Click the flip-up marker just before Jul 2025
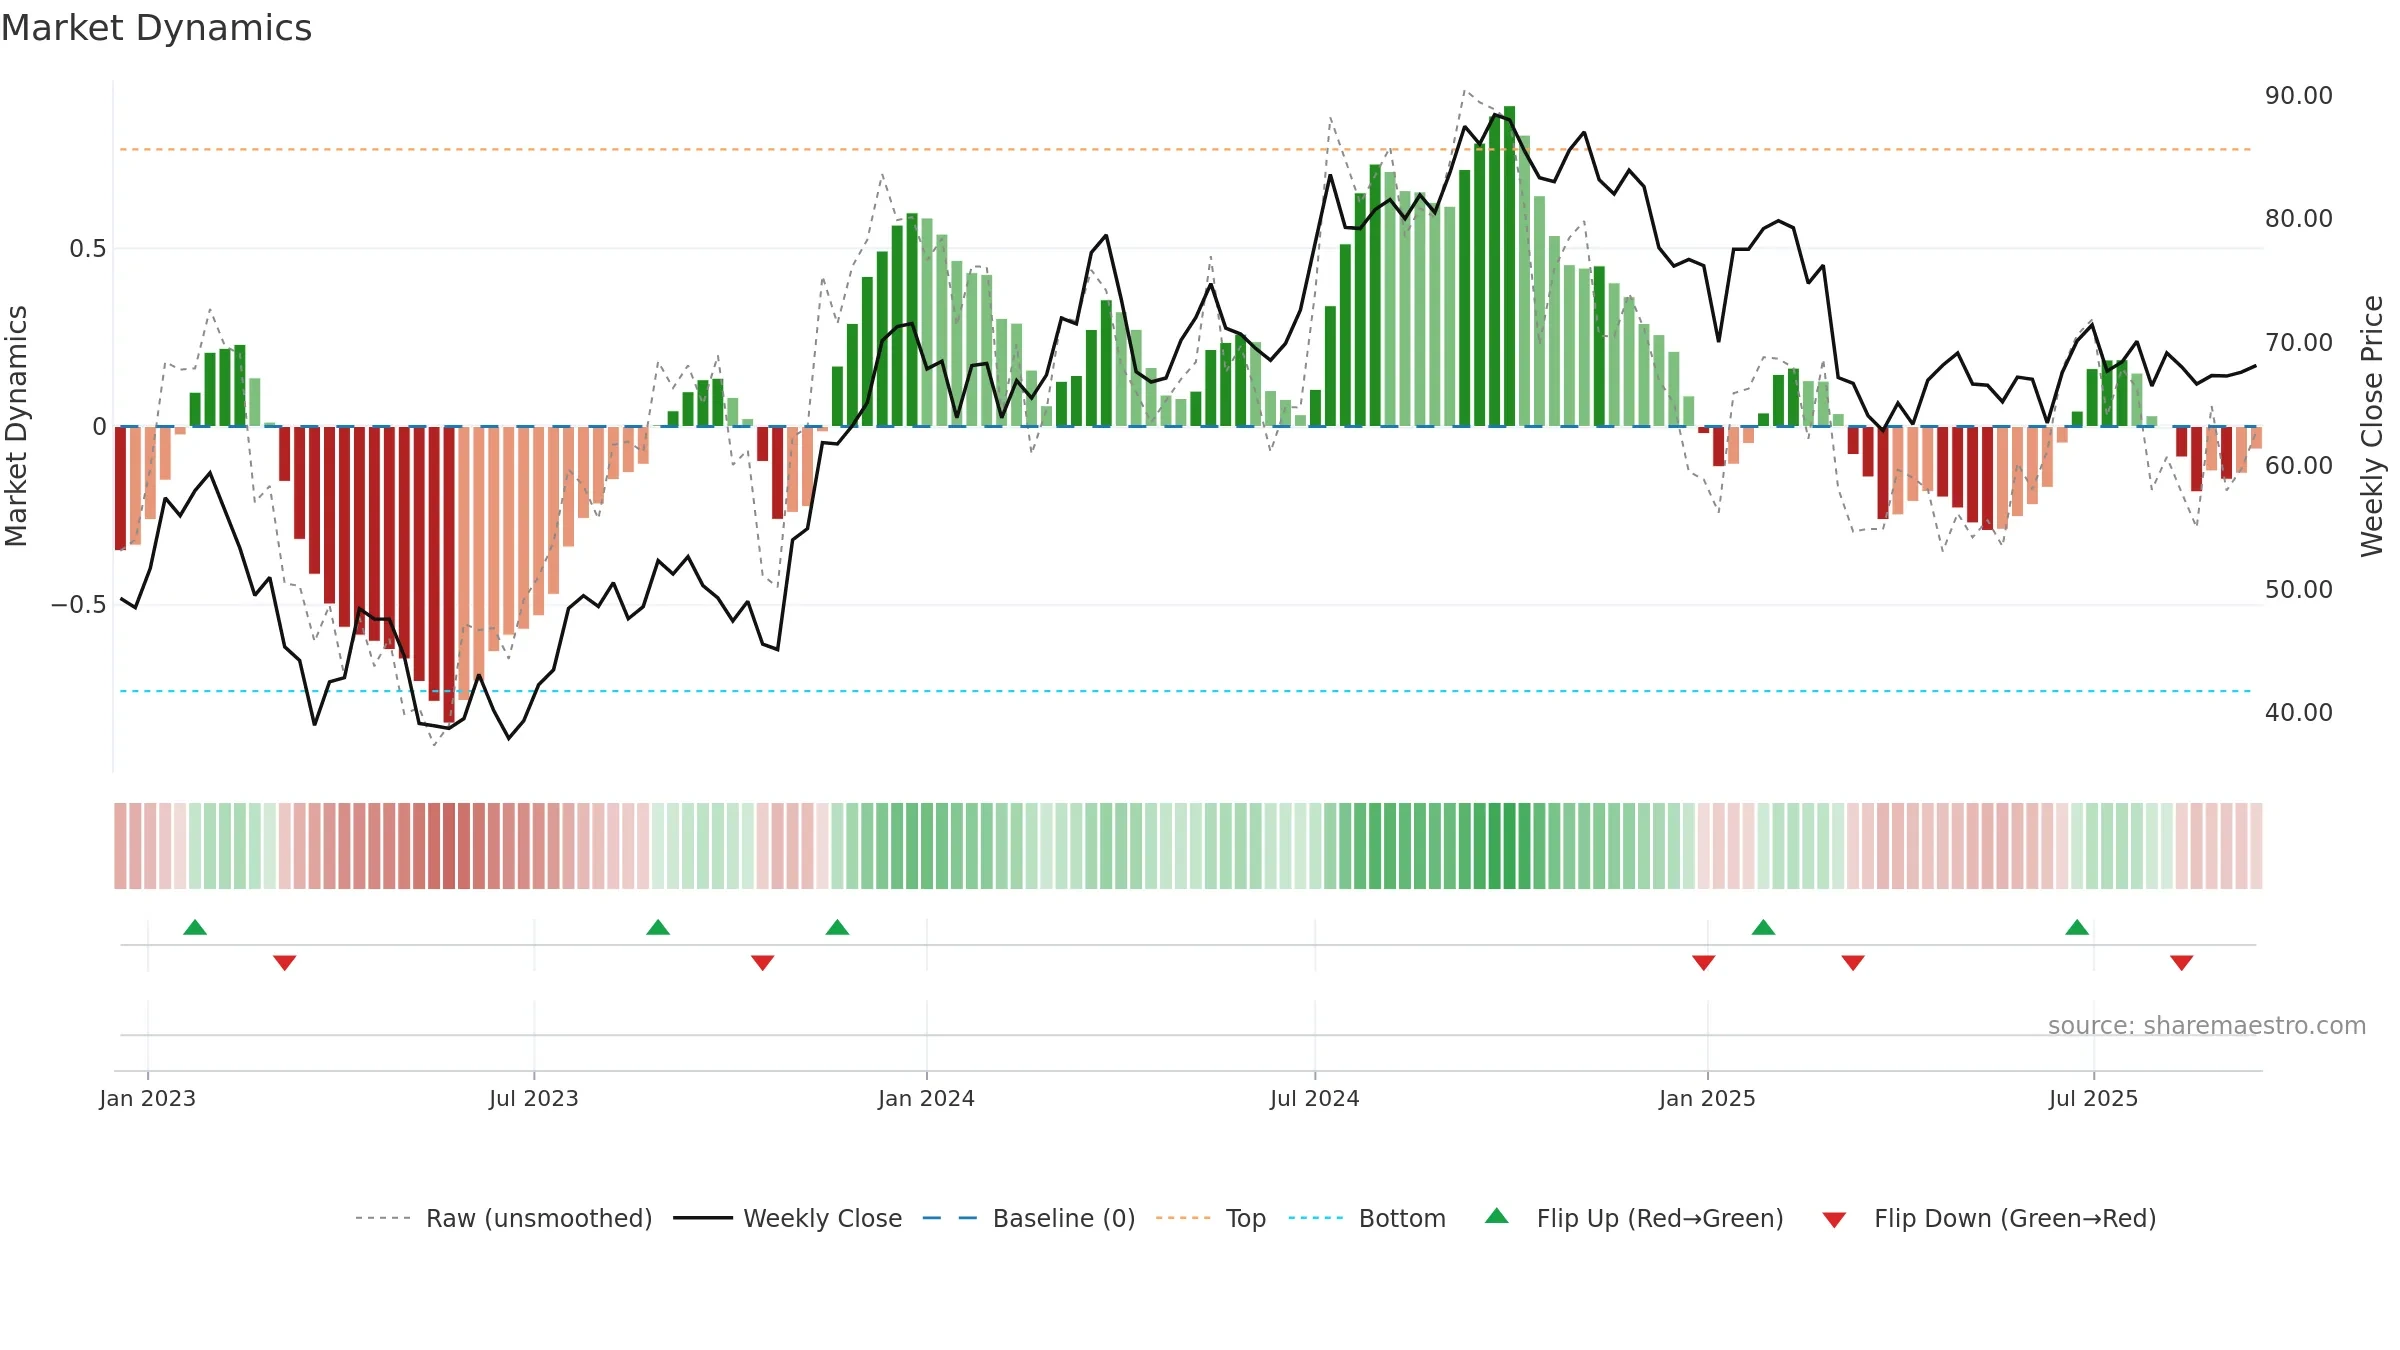 [x=2077, y=927]
